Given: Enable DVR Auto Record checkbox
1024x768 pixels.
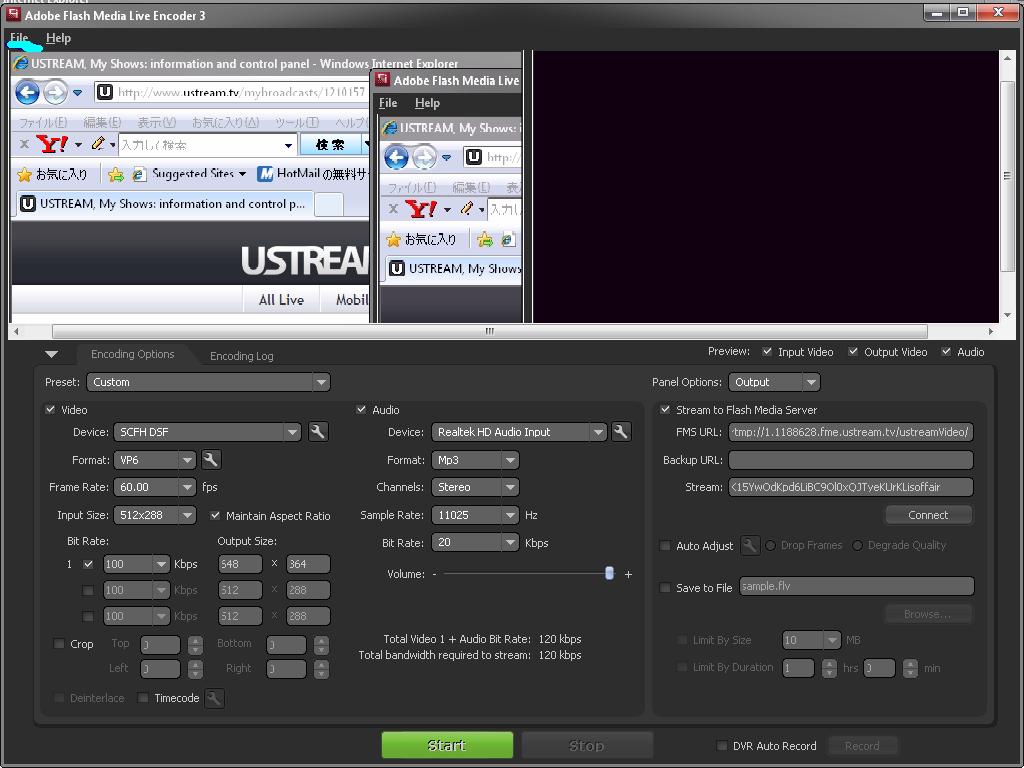Looking at the screenshot, I should (722, 746).
